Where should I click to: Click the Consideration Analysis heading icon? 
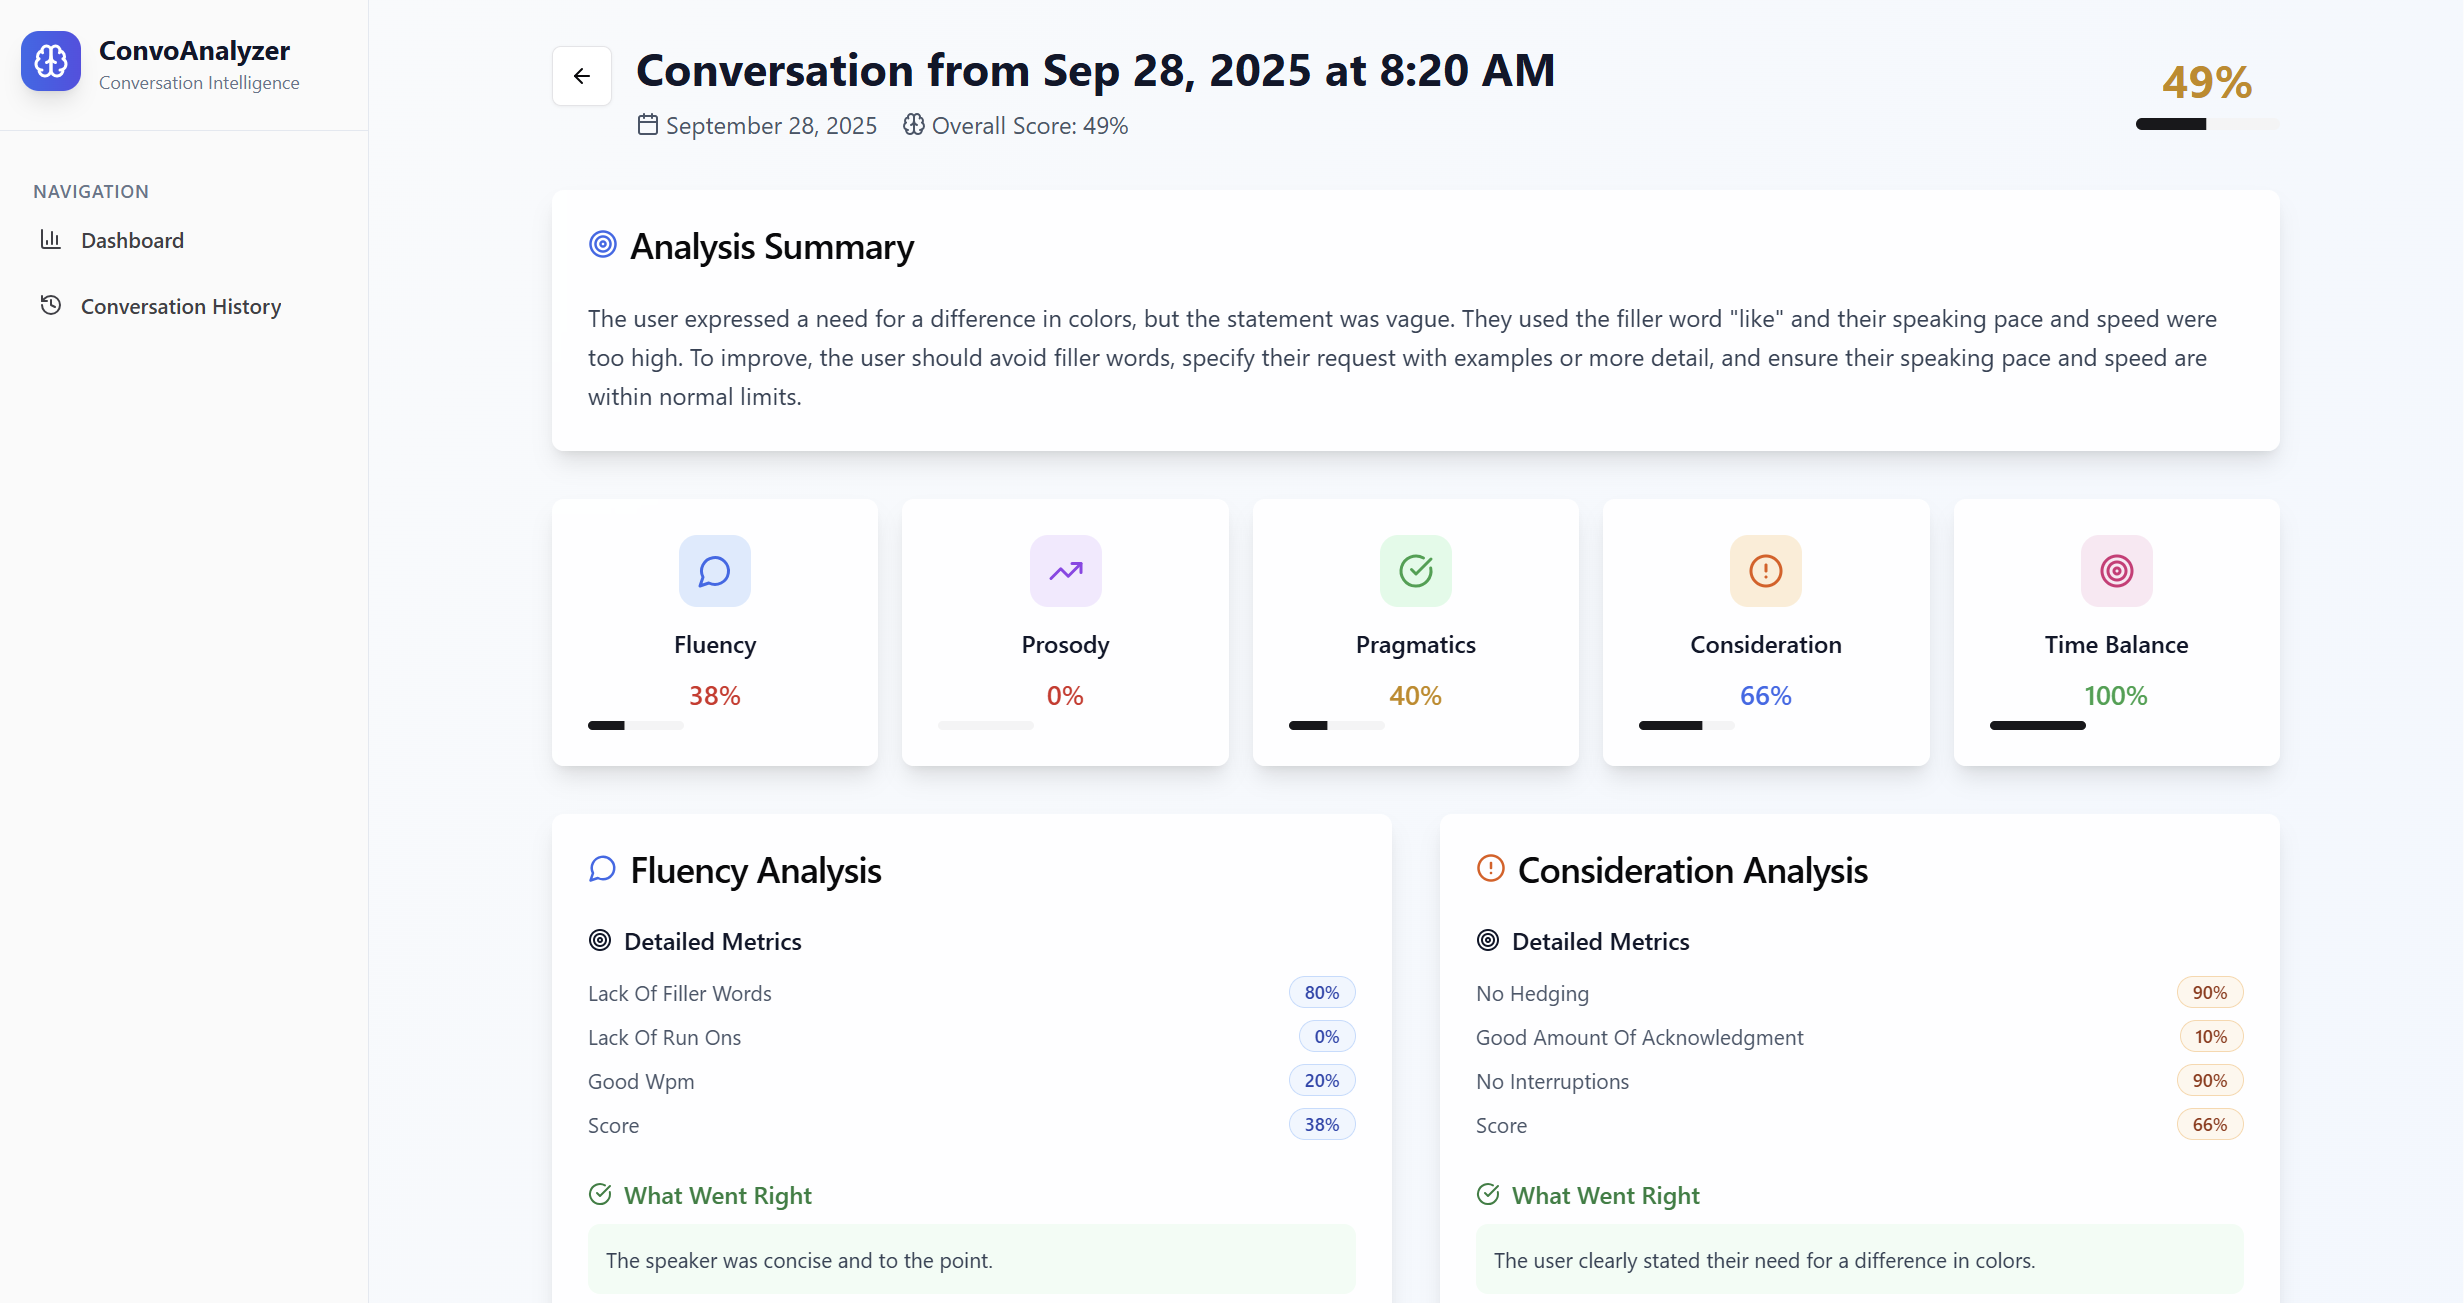1490,869
